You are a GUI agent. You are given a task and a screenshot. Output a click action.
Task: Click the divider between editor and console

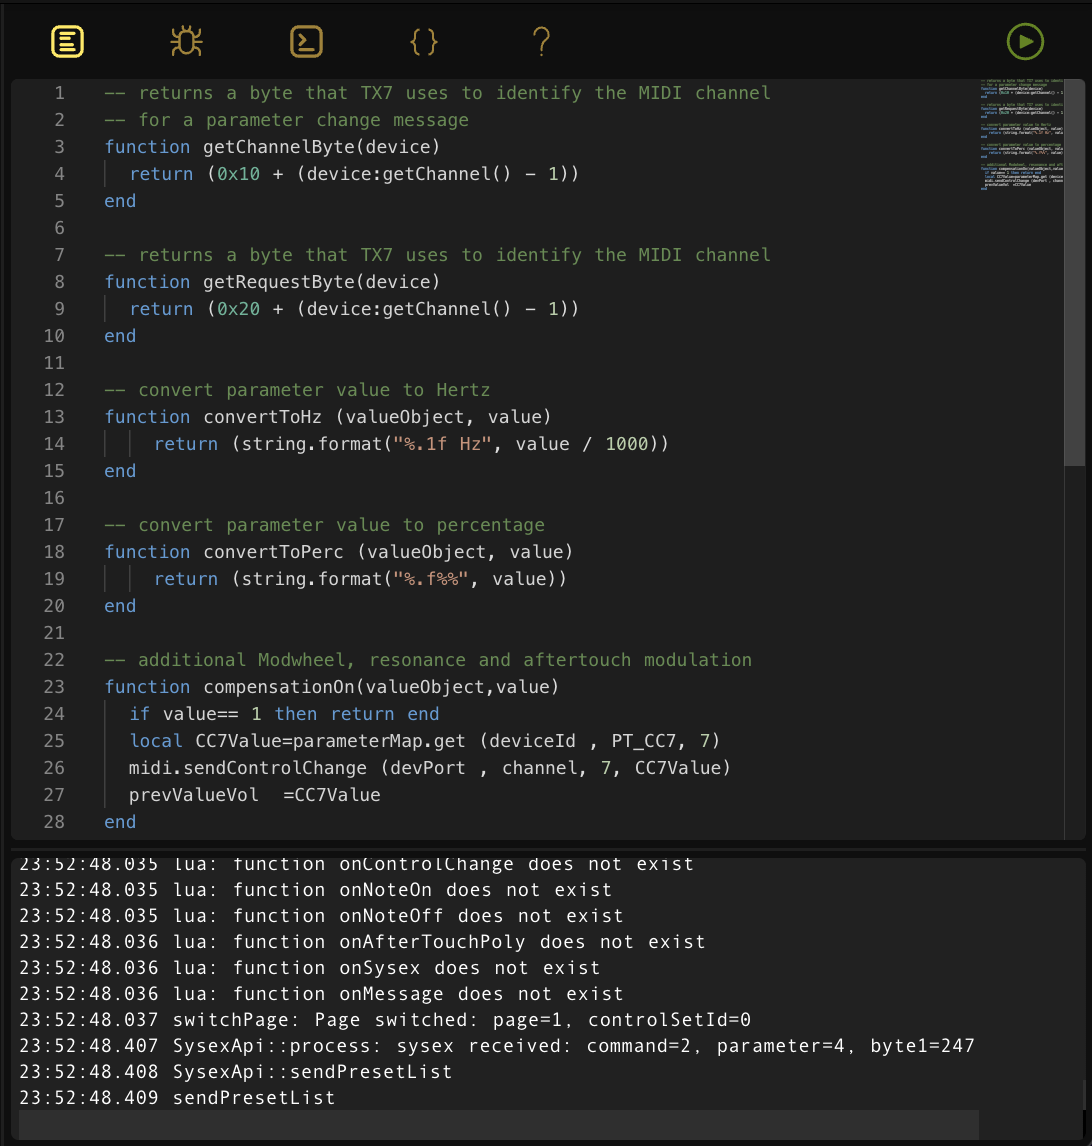coord(546,848)
